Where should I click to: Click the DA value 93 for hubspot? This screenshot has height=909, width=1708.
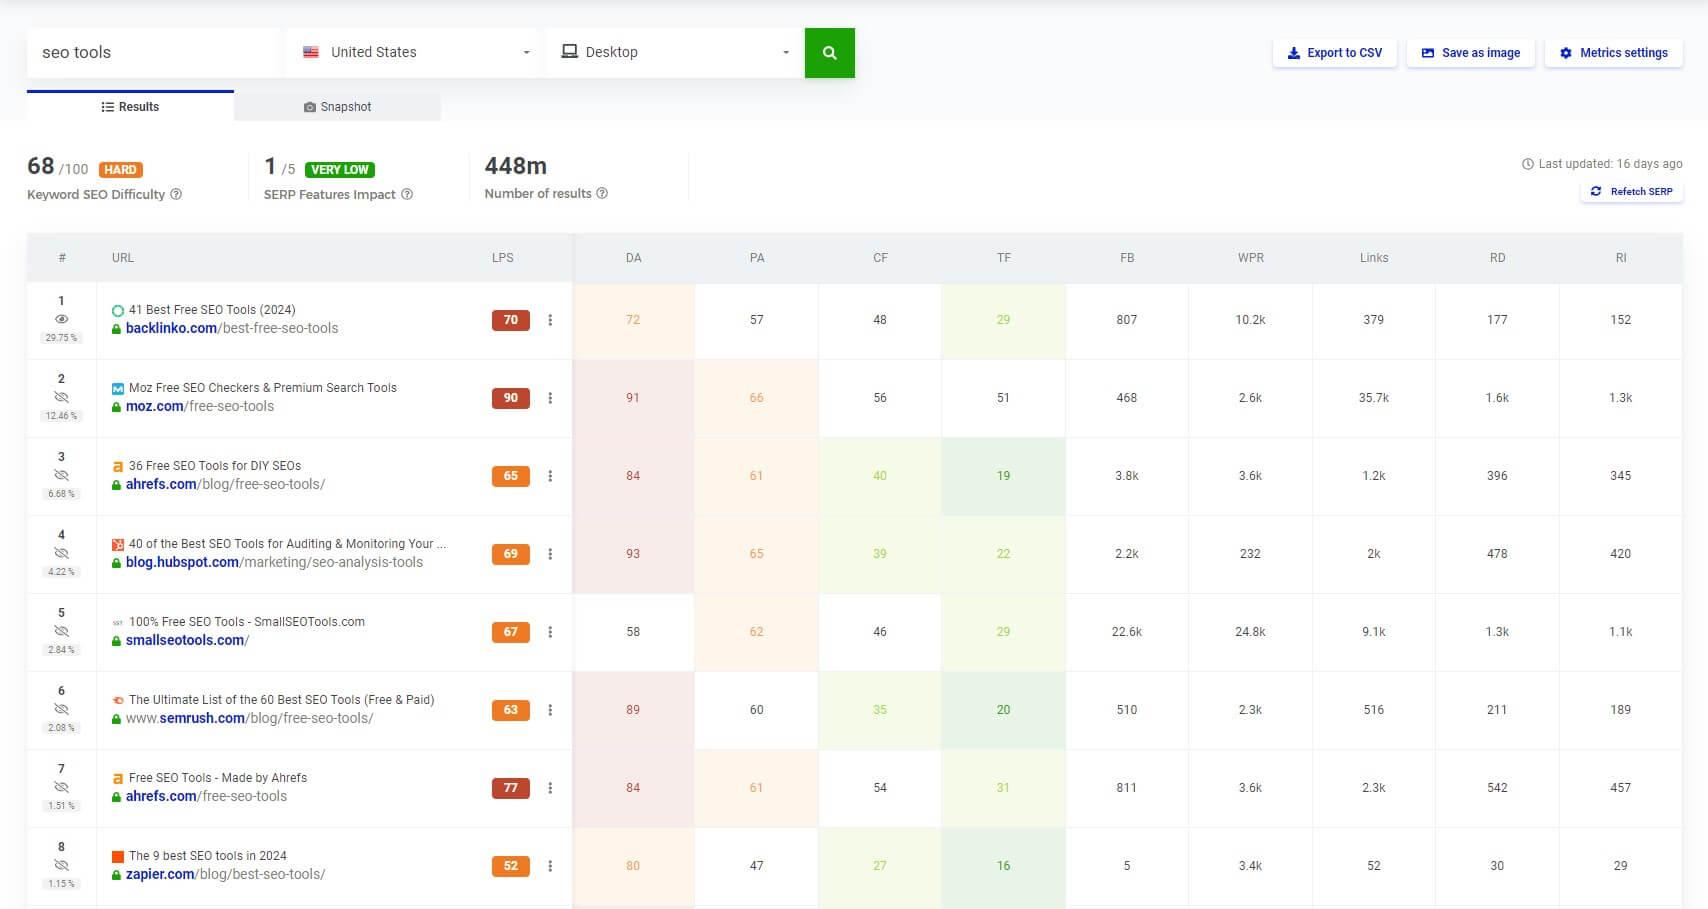click(x=633, y=554)
